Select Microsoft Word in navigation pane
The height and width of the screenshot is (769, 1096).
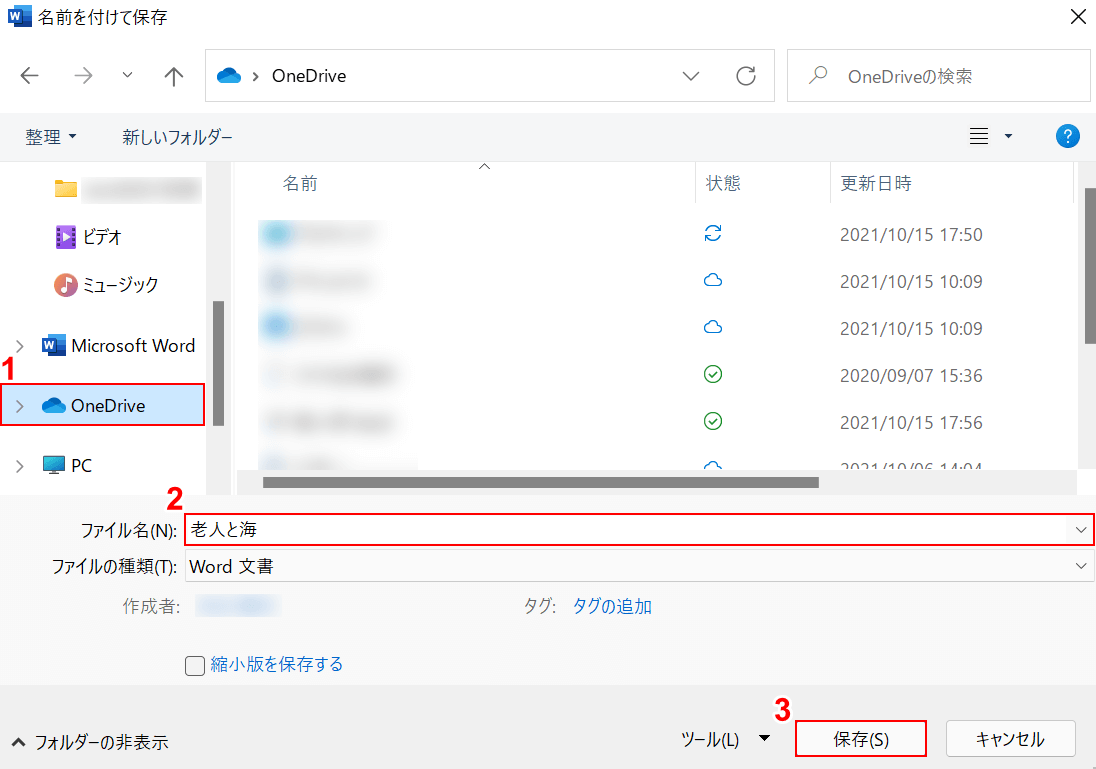(x=132, y=346)
